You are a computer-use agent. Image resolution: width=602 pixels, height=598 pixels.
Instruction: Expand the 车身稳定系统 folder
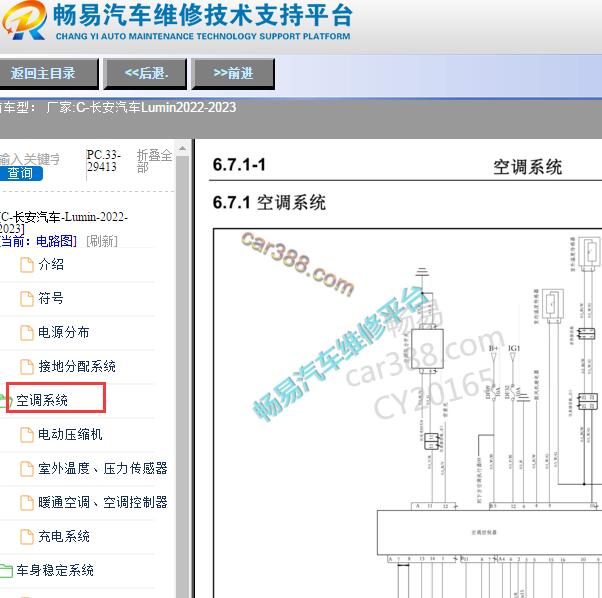click(55, 570)
